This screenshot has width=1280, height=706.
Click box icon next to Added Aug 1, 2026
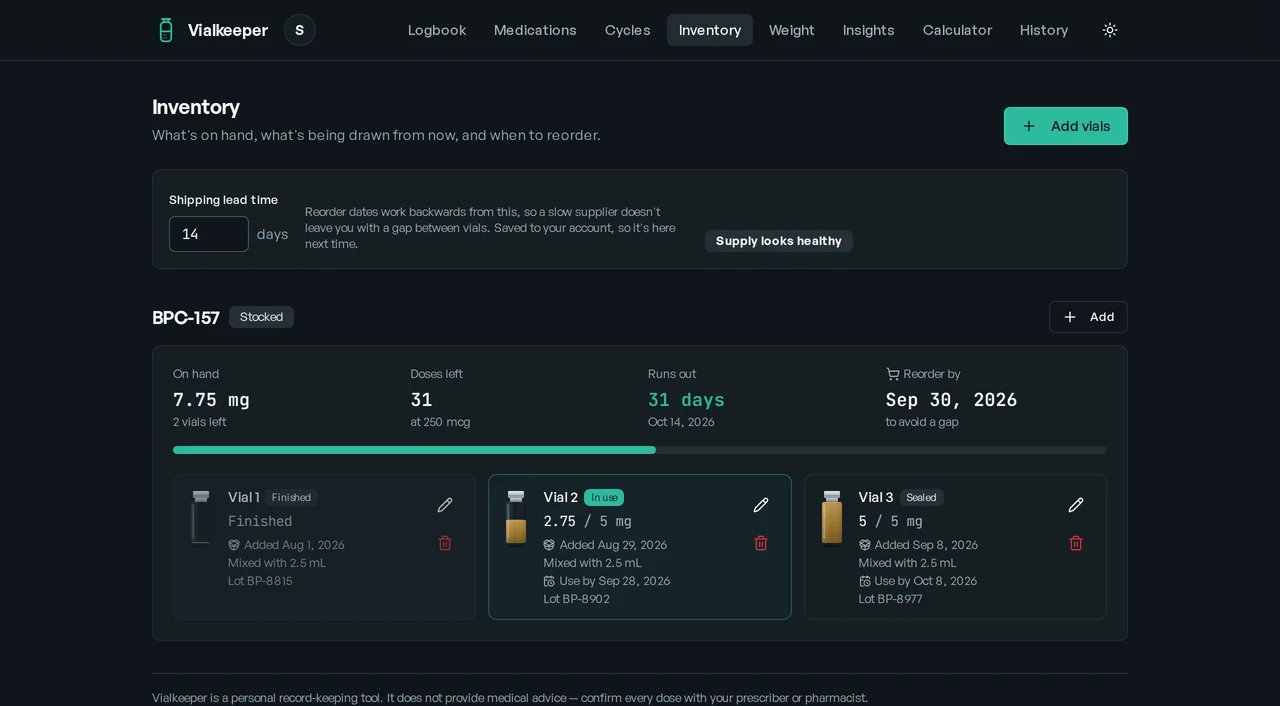click(x=234, y=545)
